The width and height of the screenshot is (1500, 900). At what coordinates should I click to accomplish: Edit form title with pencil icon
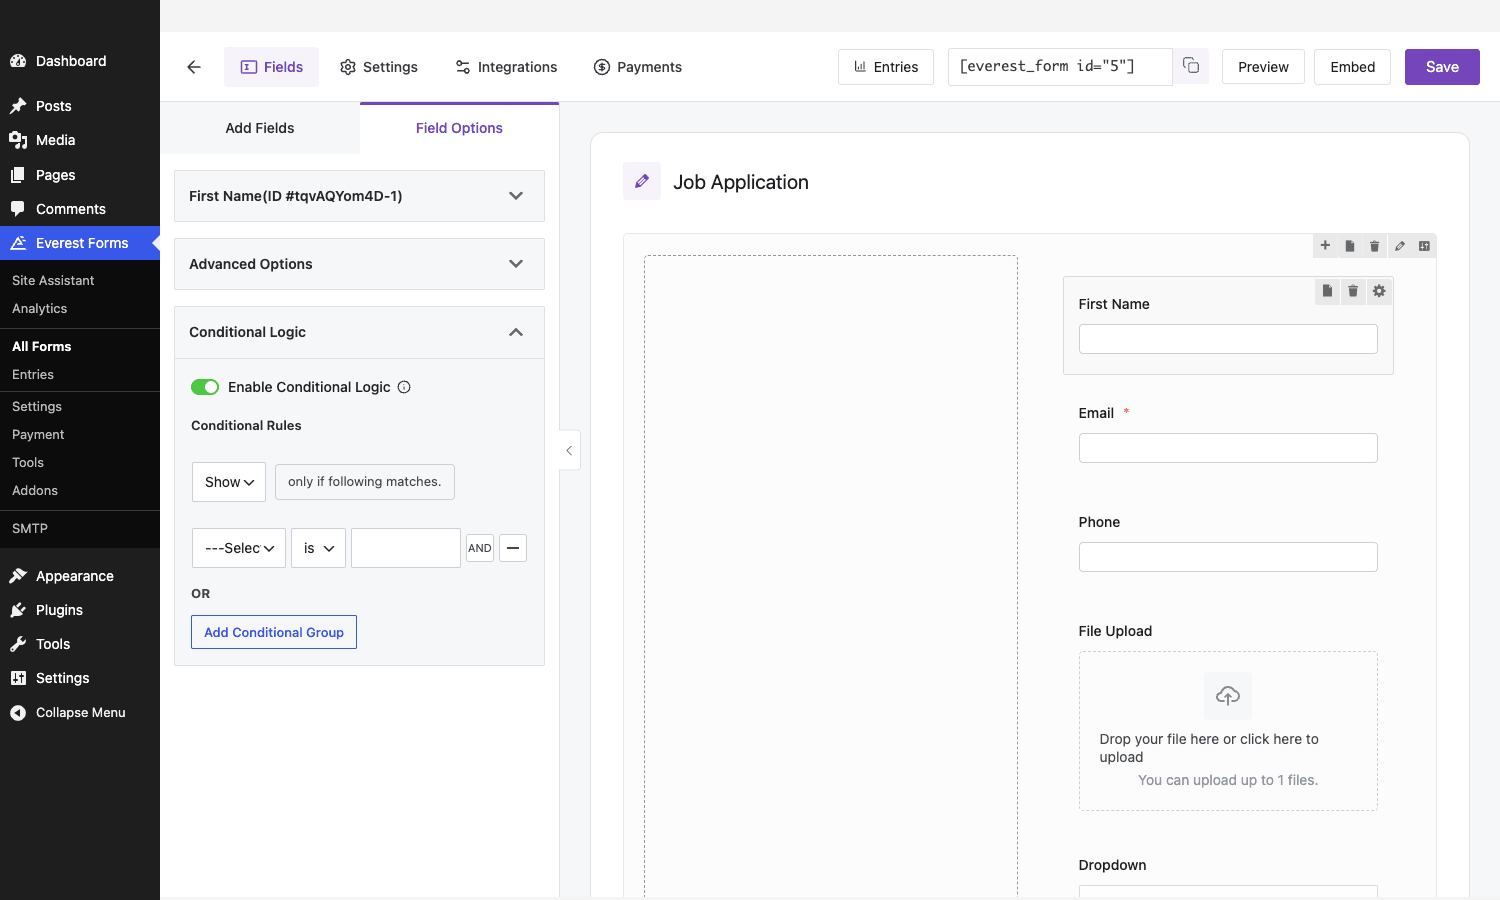tap(642, 181)
